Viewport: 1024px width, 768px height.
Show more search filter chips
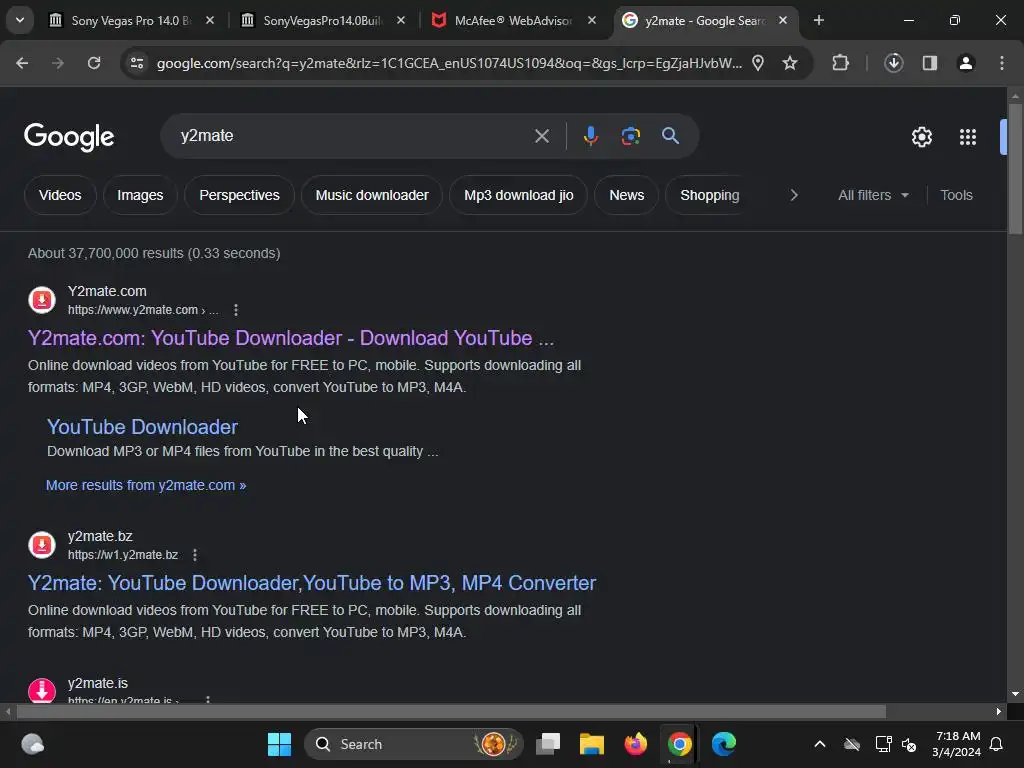[793, 195]
